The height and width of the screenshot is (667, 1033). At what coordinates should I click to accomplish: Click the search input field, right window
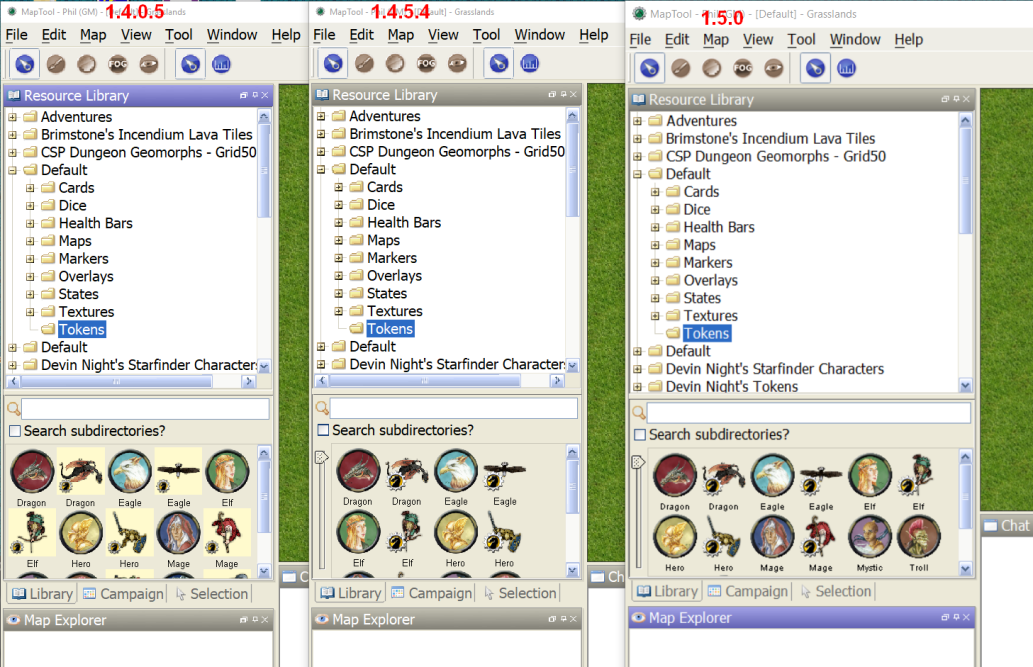pos(809,413)
